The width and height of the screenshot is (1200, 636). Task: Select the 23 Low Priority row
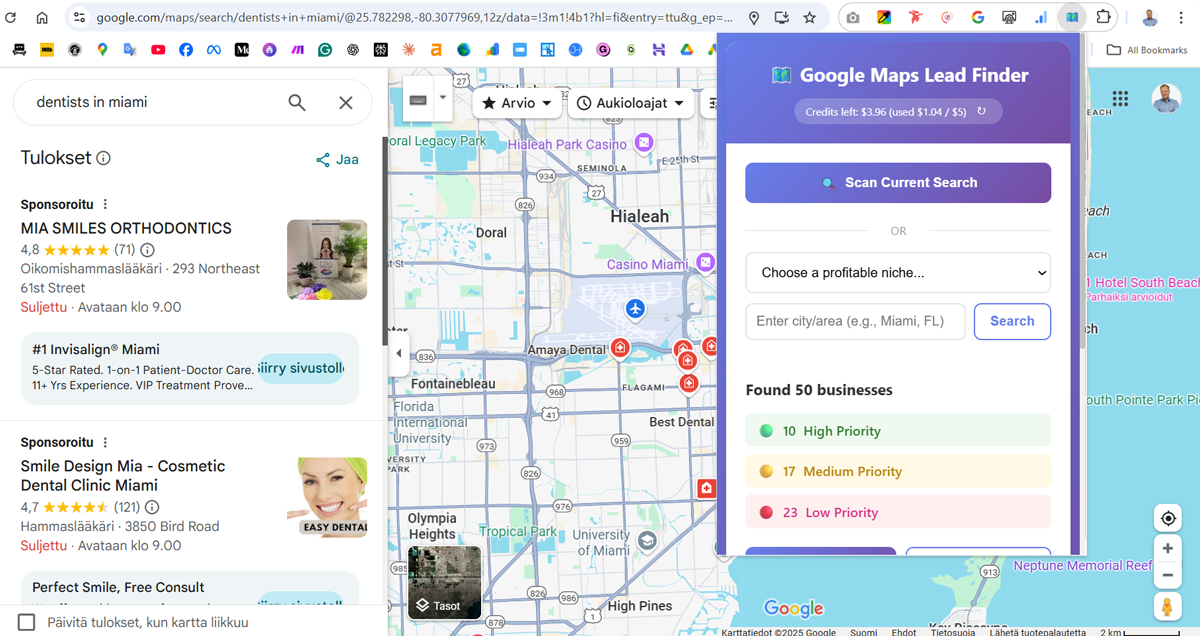point(898,512)
